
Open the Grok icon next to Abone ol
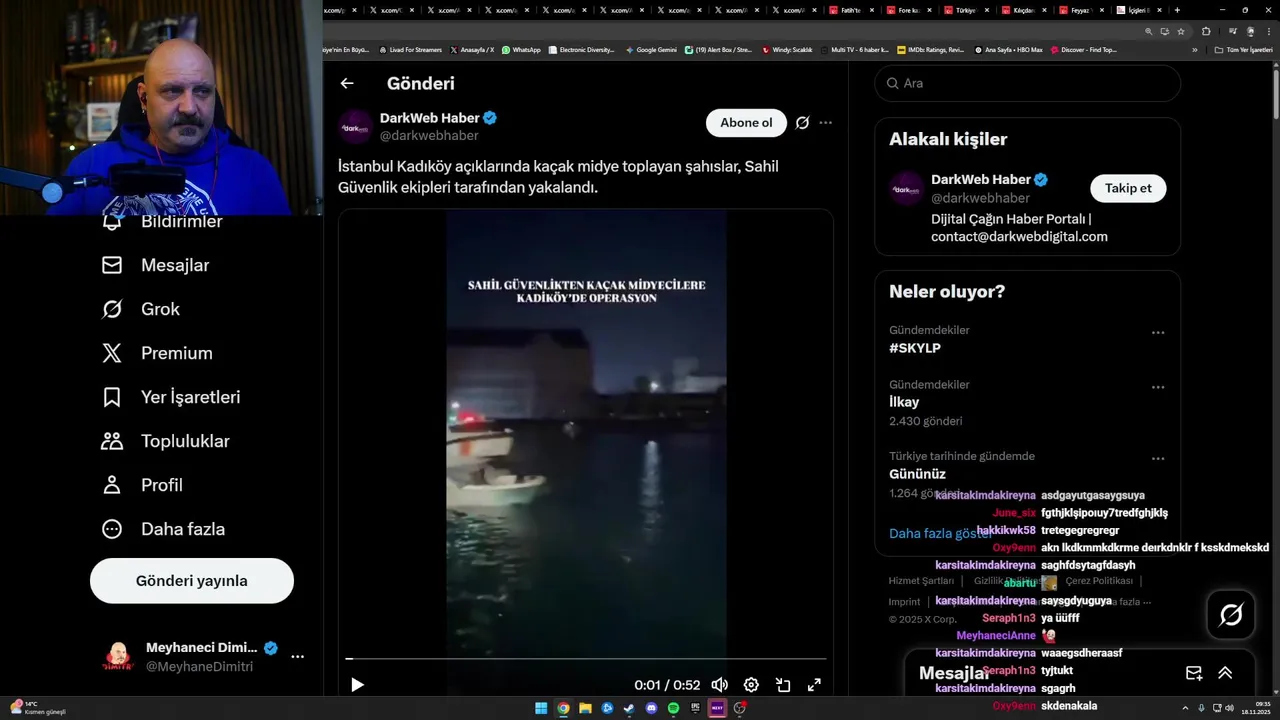(802, 123)
